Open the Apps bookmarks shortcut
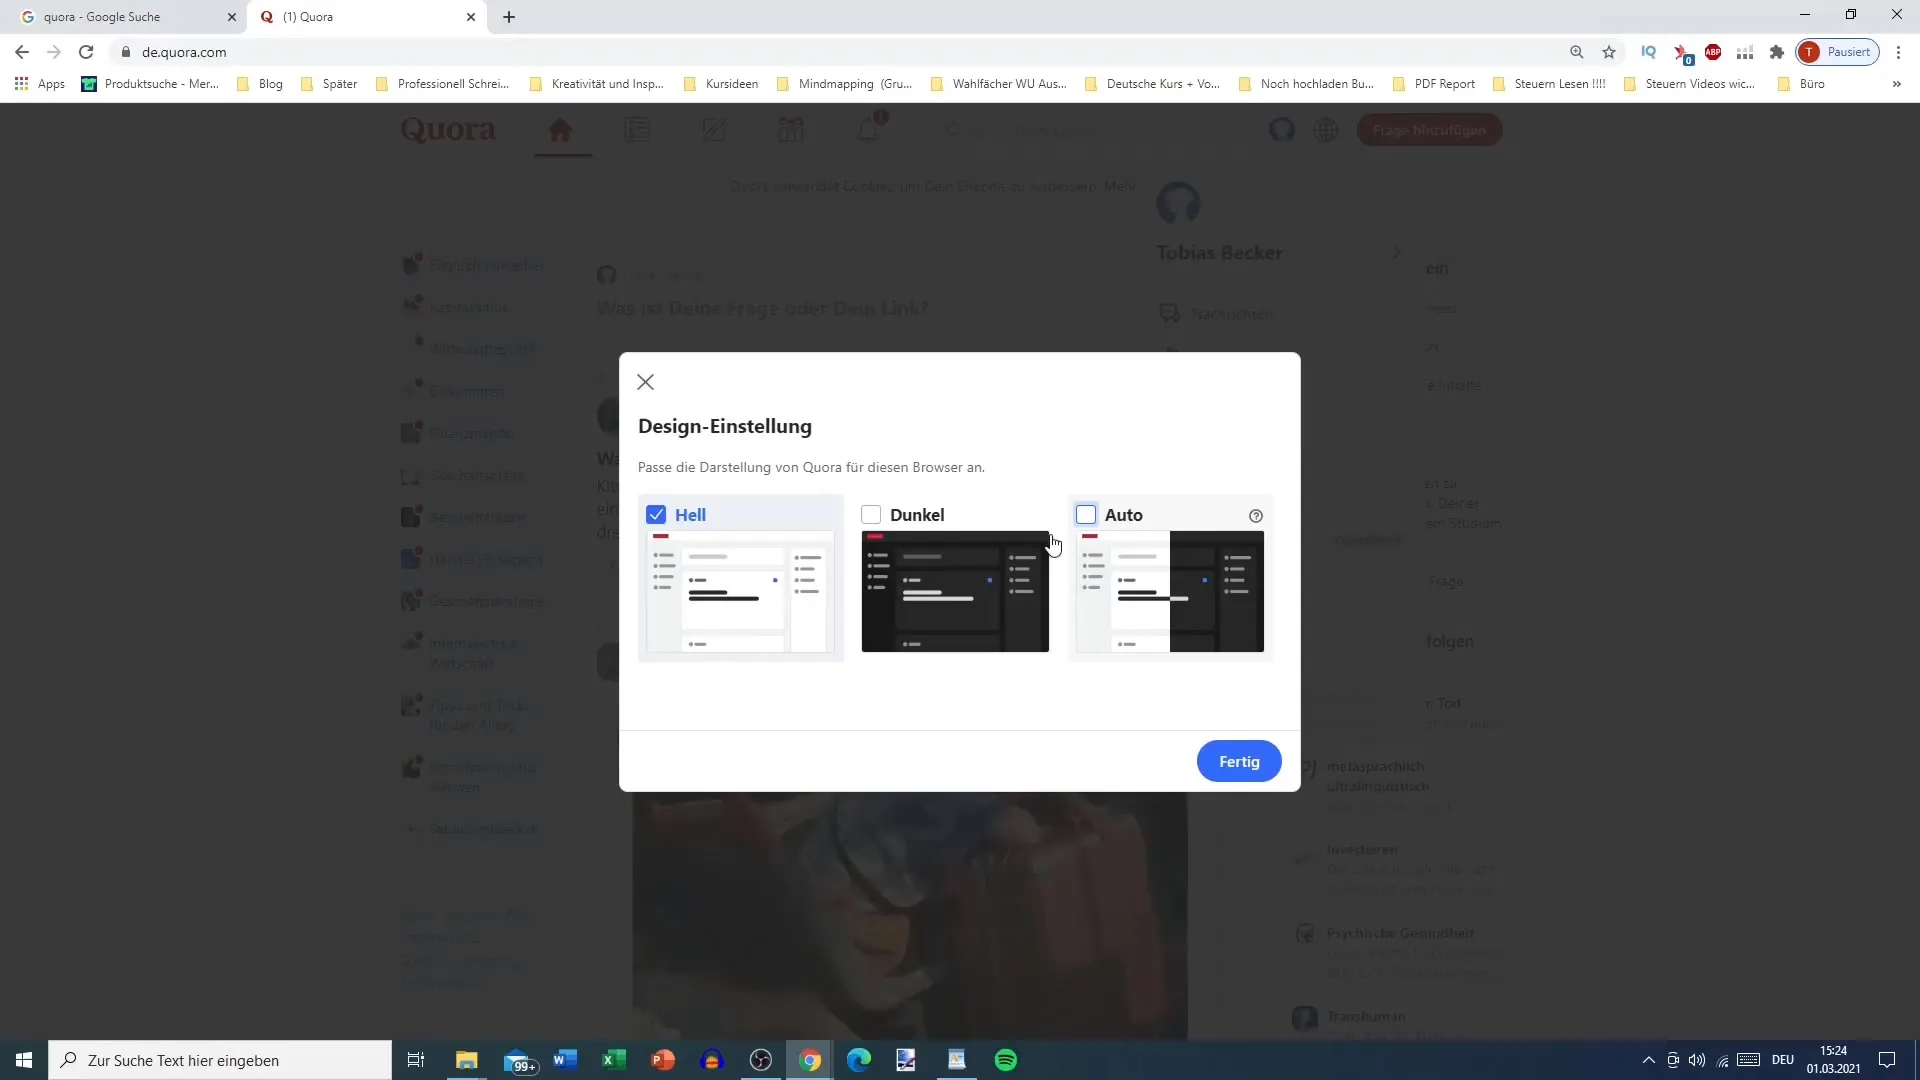 click(x=40, y=84)
